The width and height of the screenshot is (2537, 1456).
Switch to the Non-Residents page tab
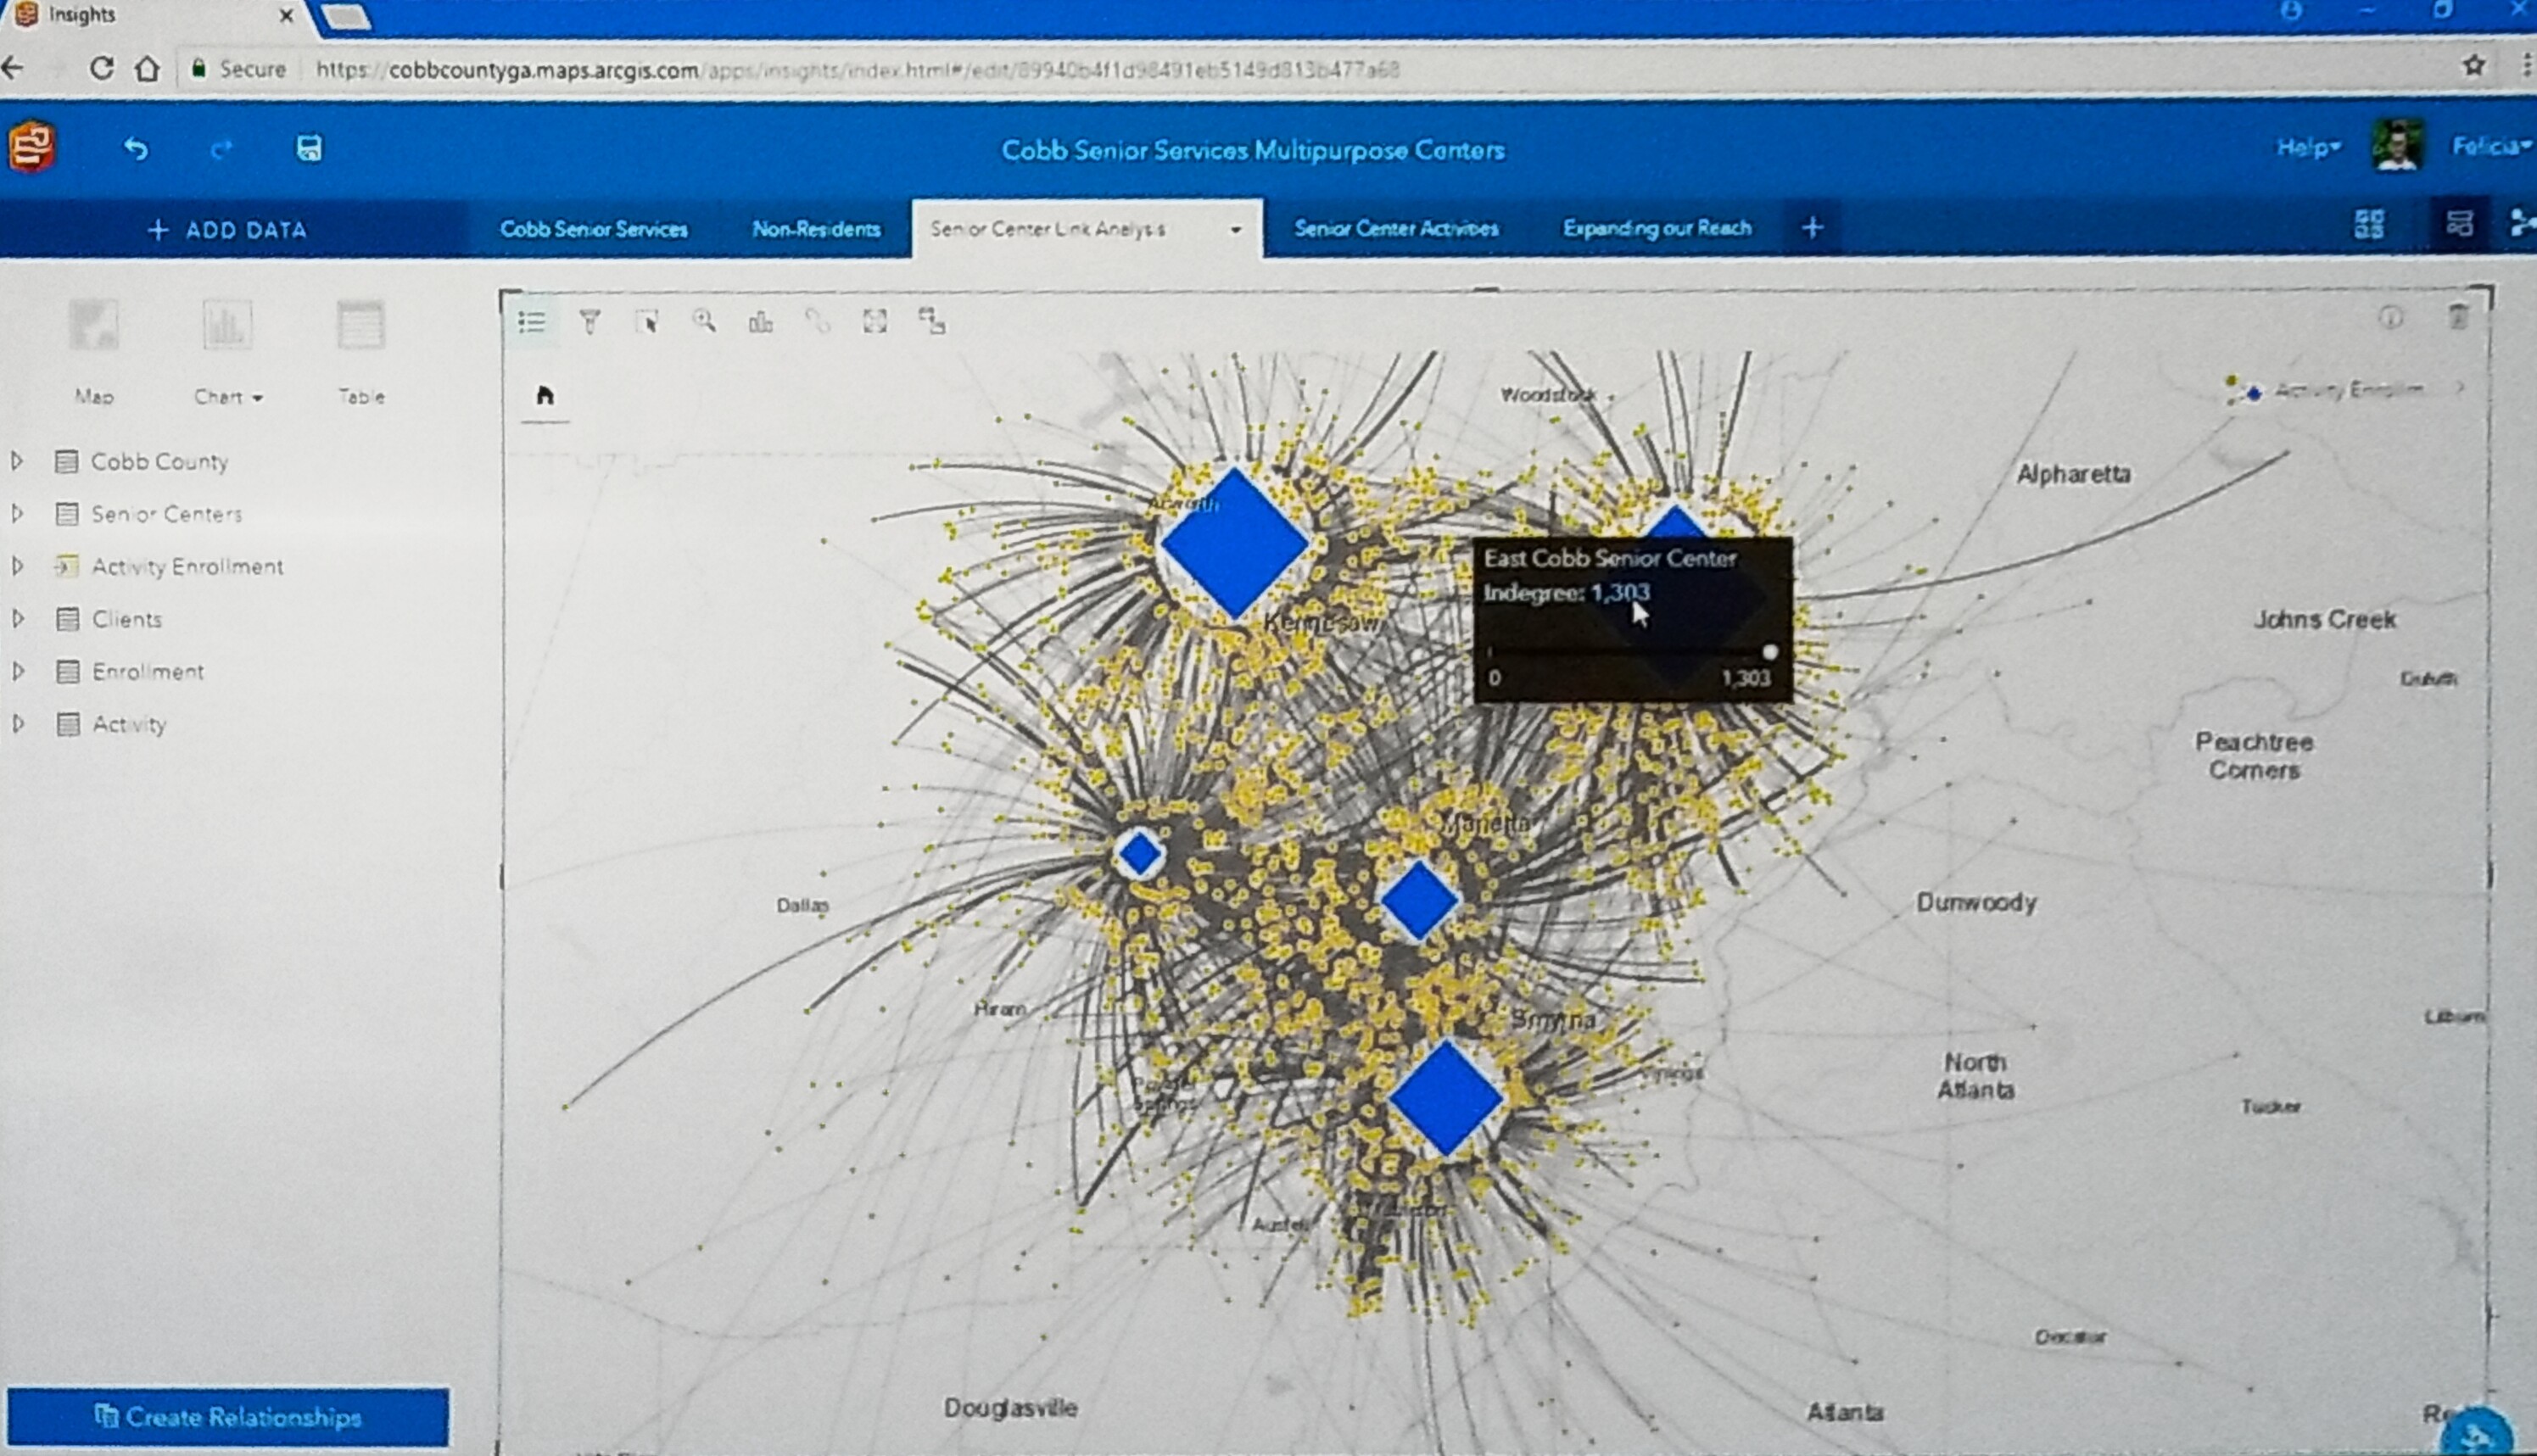[x=816, y=229]
